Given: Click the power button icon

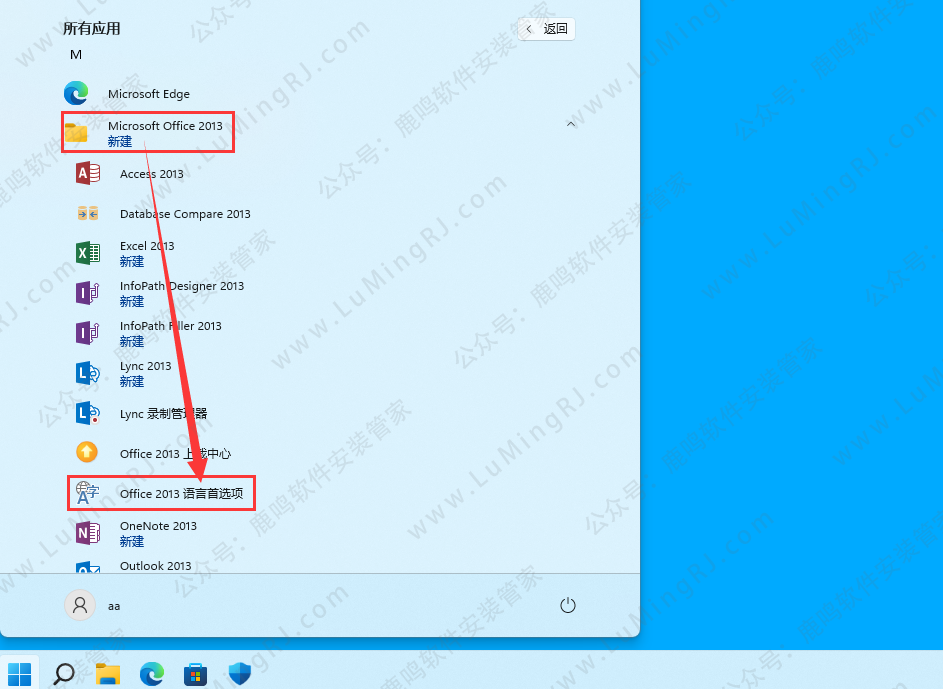Looking at the screenshot, I should (x=568, y=605).
